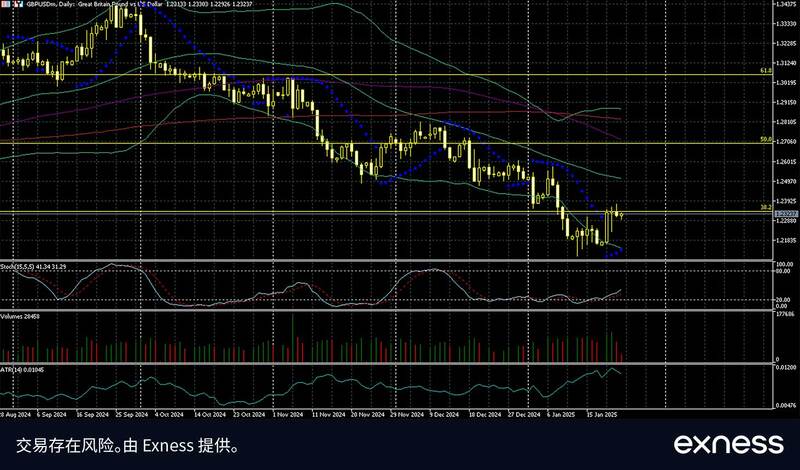Click the Exness logo in footer
Viewport: 800px width, 470px height.
[727, 443]
